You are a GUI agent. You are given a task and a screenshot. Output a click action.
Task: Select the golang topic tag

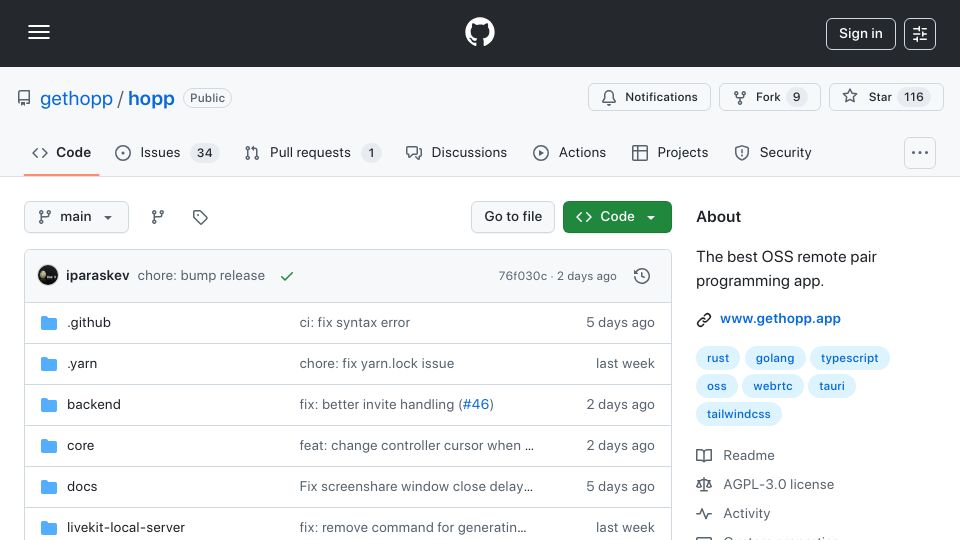[774, 358]
